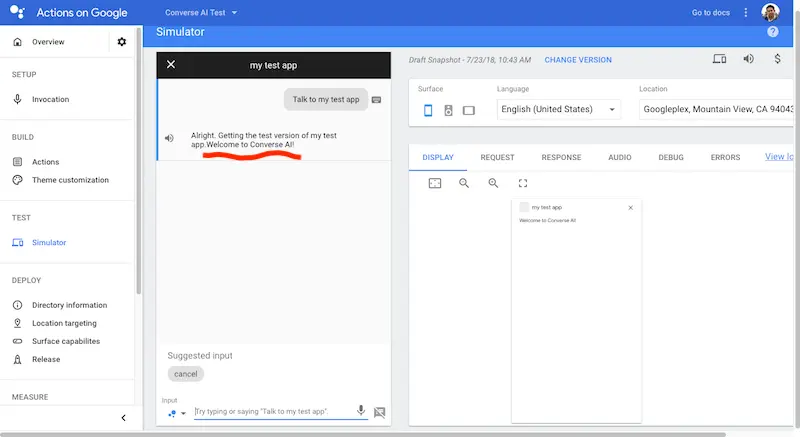This screenshot has height=437, width=800.
Task: Click the horizontal scrollbar at bottom
Action: [363, 434]
